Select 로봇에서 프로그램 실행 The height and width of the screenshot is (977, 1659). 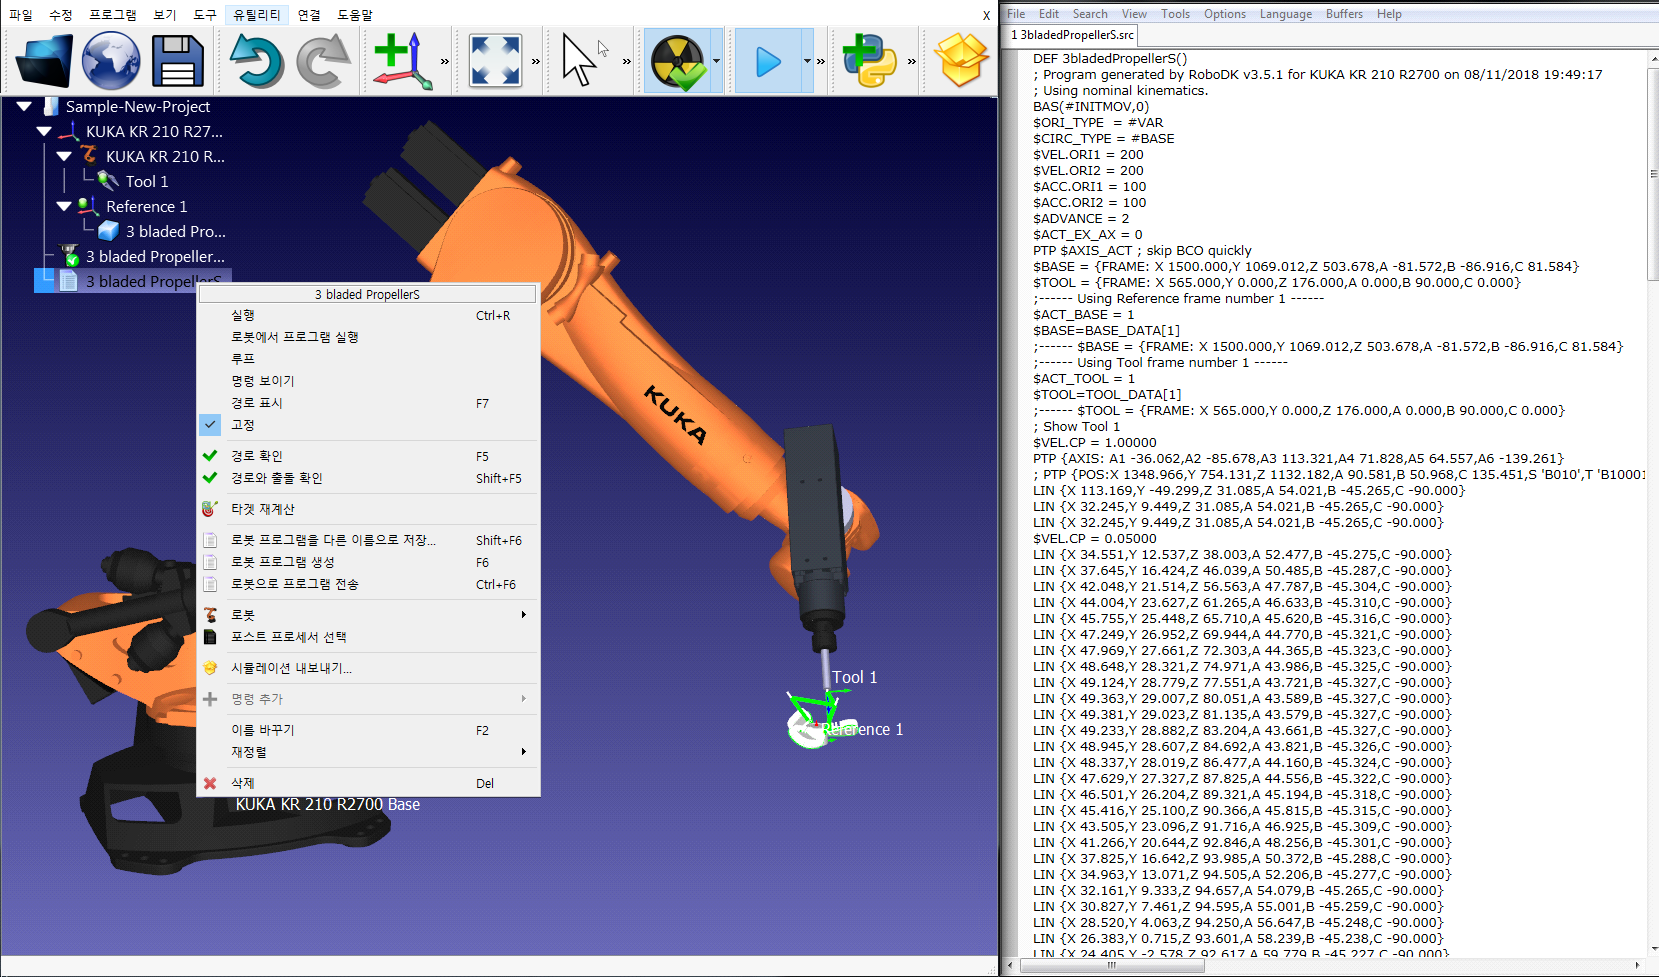point(368,337)
